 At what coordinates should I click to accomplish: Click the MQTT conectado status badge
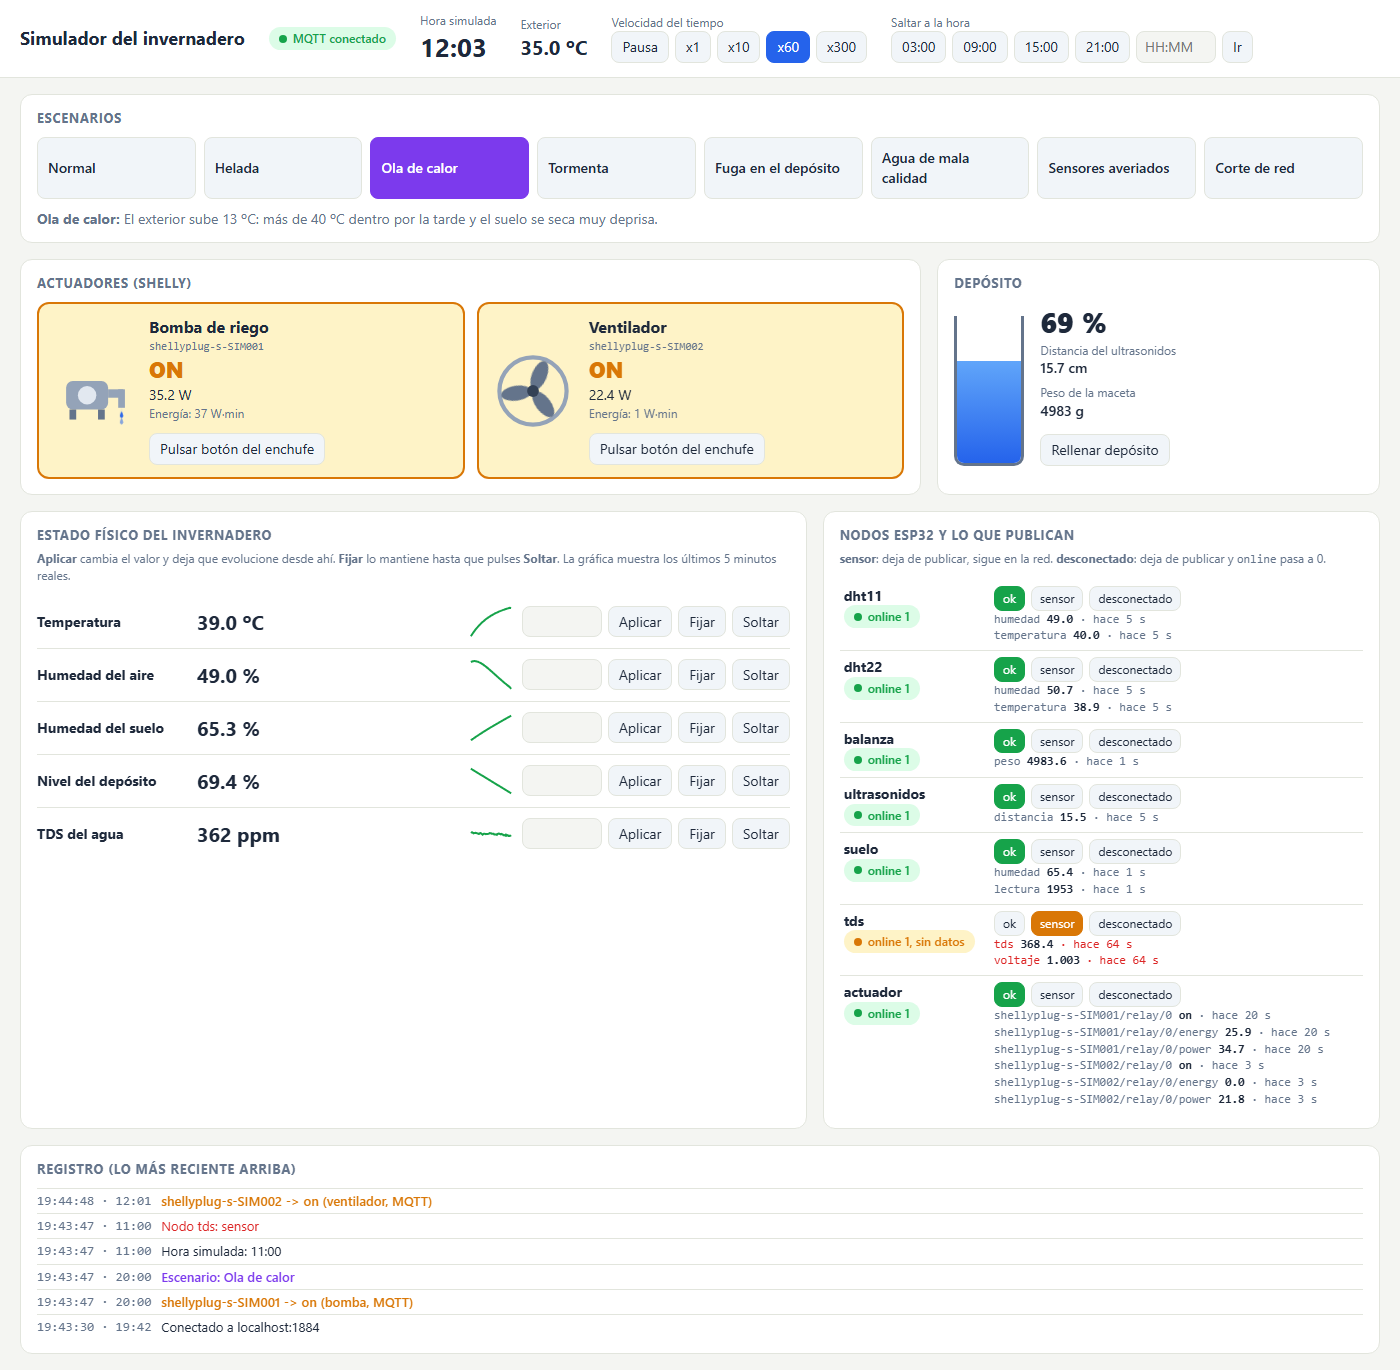[332, 39]
